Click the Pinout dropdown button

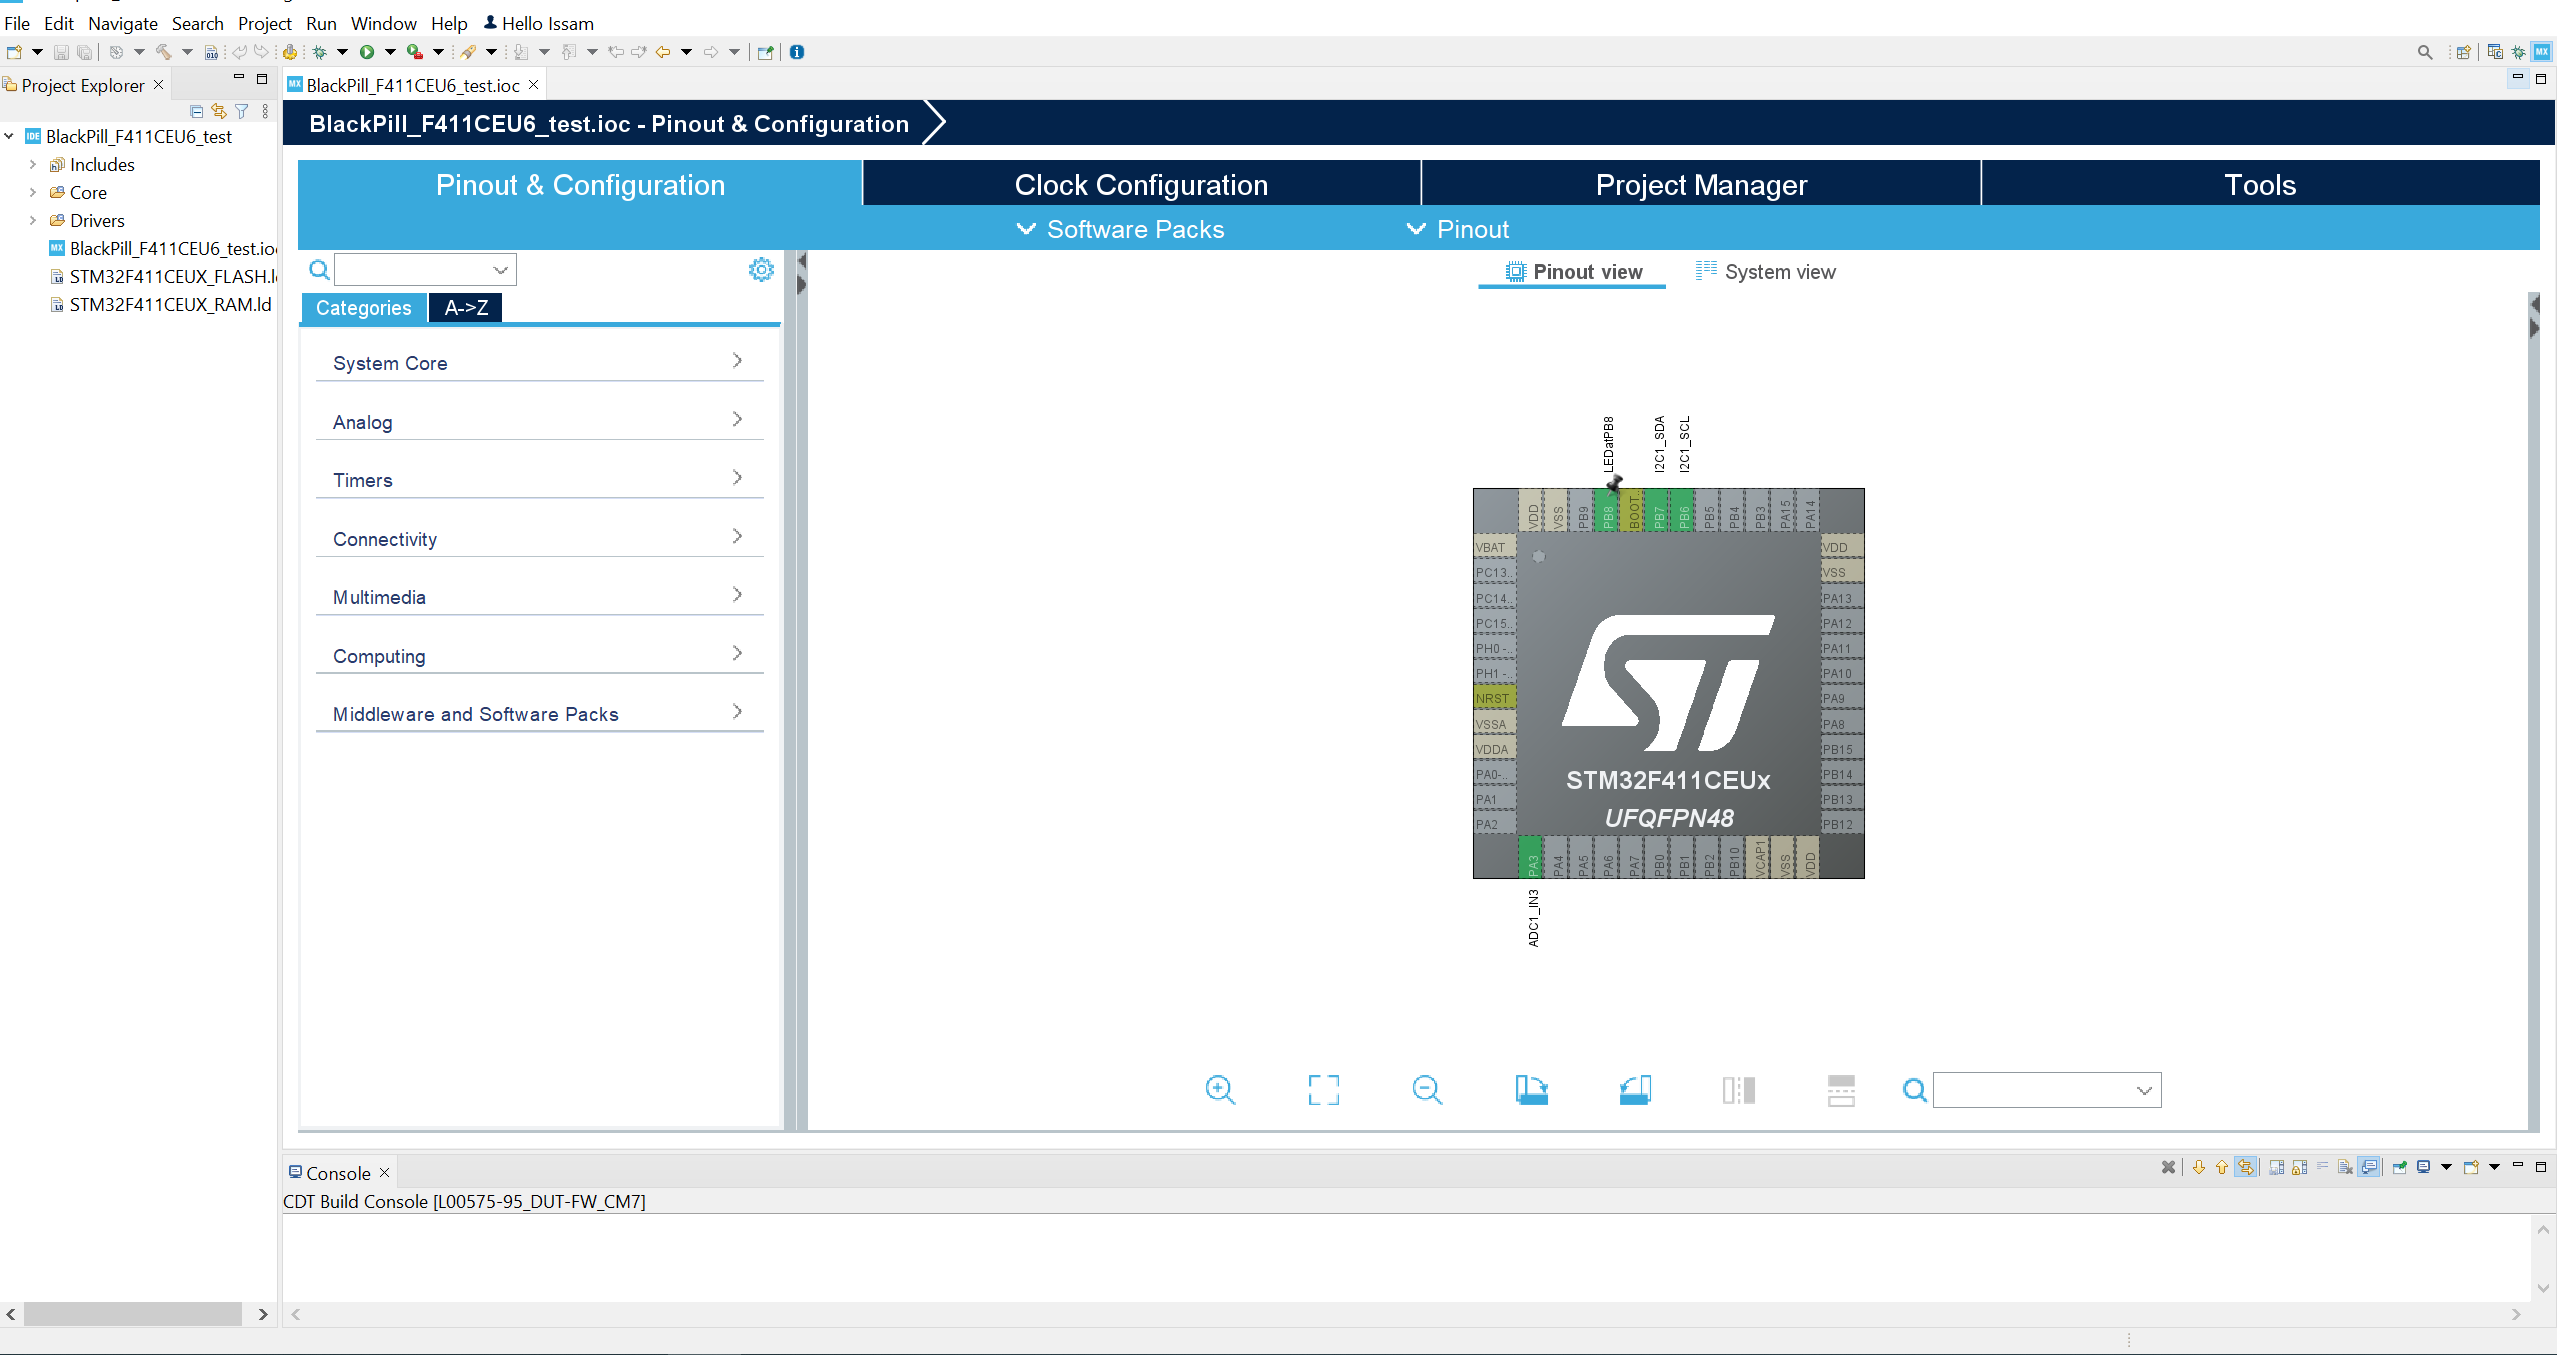coord(1459,229)
